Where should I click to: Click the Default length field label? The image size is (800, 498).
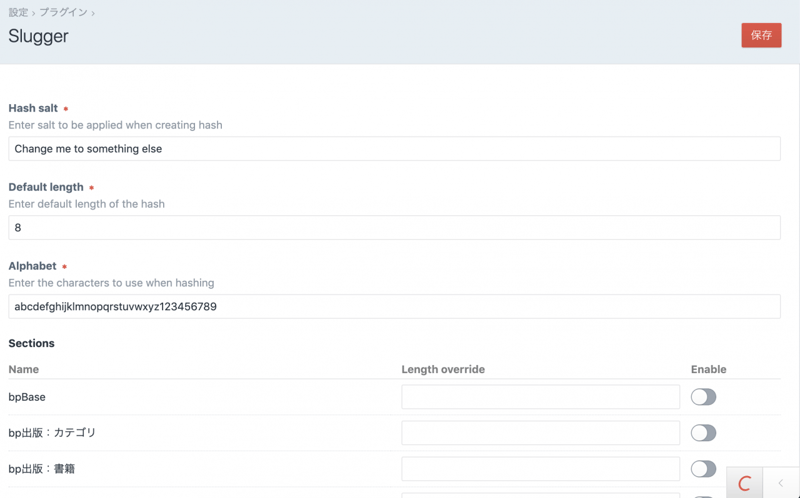(x=46, y=187)
